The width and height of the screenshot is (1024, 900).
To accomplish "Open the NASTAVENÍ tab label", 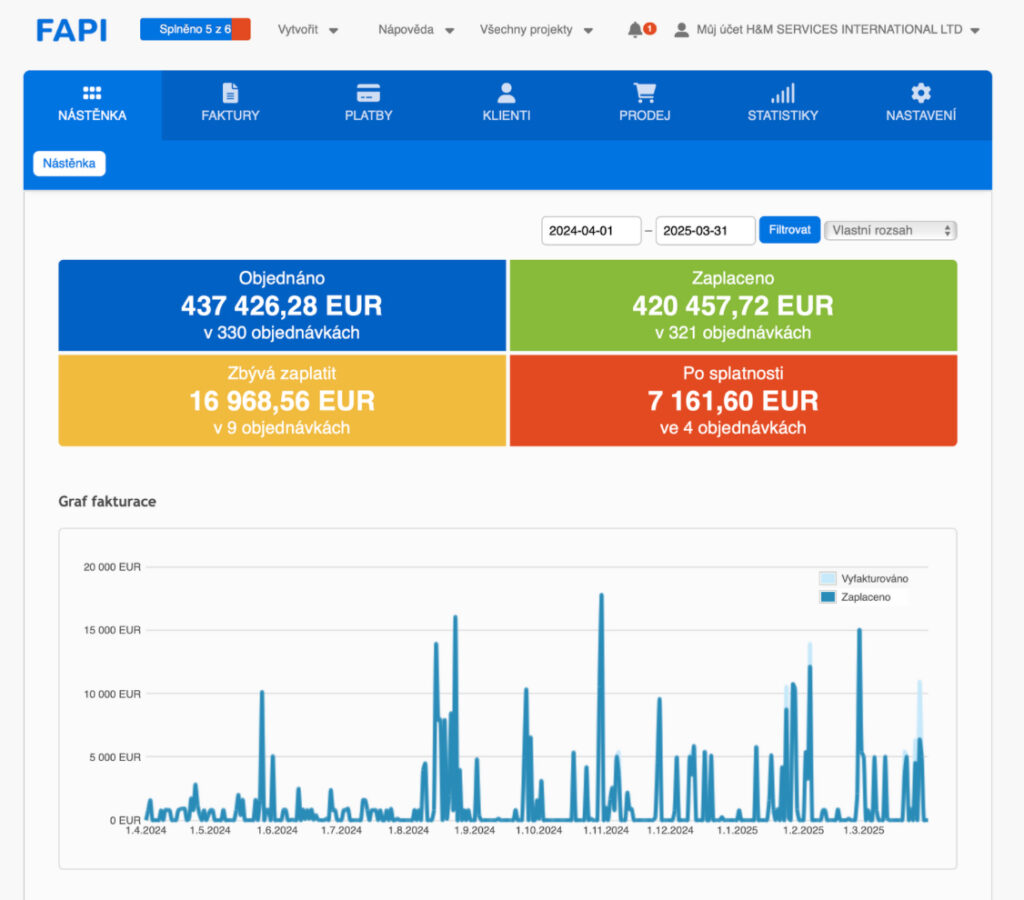I will tap(921, 116).
